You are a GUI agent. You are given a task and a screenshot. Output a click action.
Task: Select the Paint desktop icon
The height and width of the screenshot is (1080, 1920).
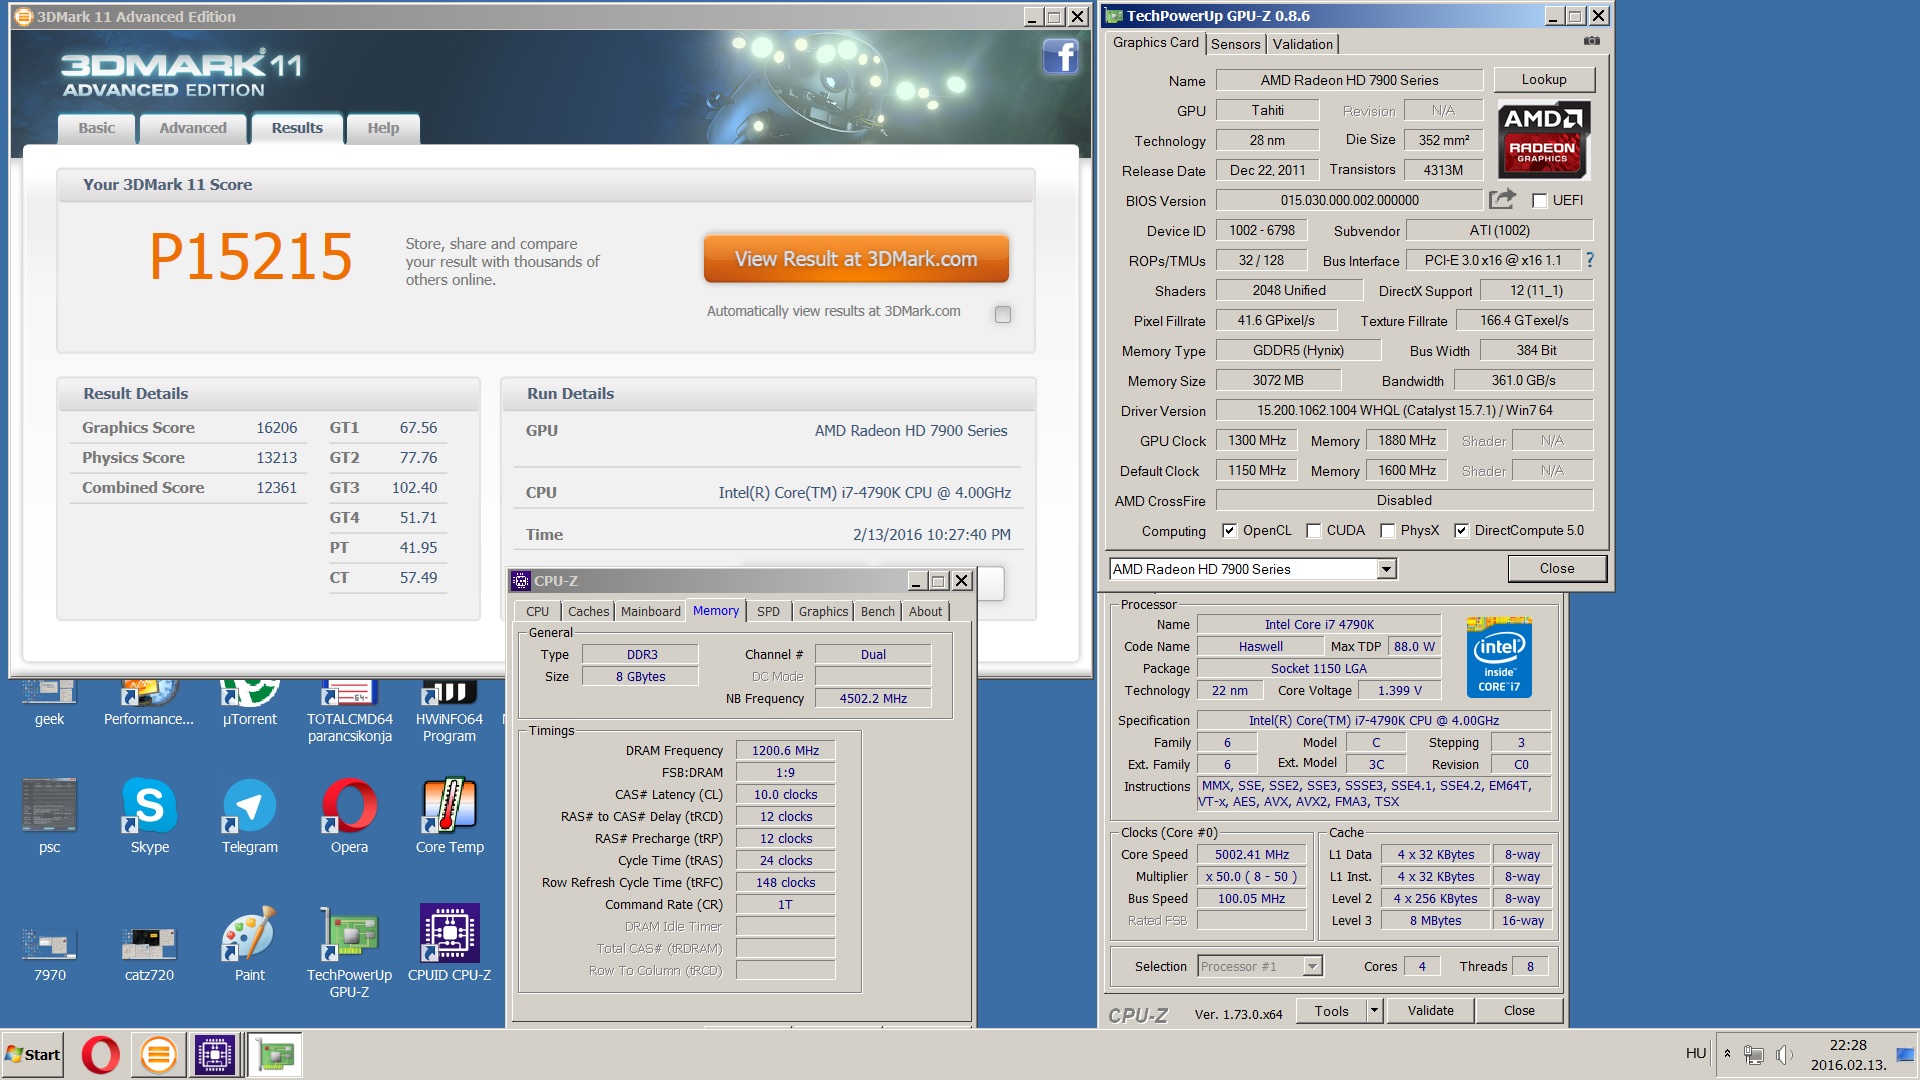(250, 945)
